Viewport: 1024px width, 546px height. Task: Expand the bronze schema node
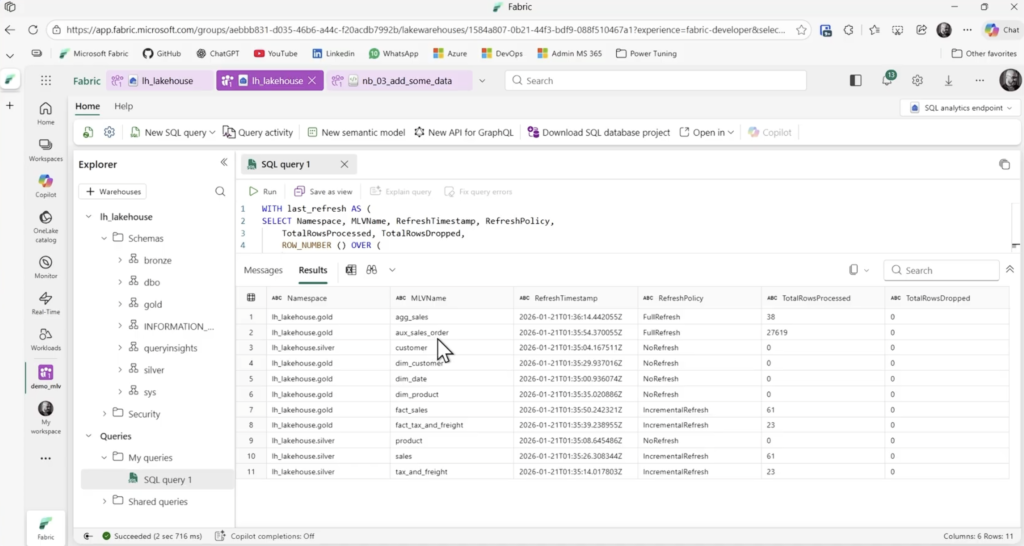[120, 260]
